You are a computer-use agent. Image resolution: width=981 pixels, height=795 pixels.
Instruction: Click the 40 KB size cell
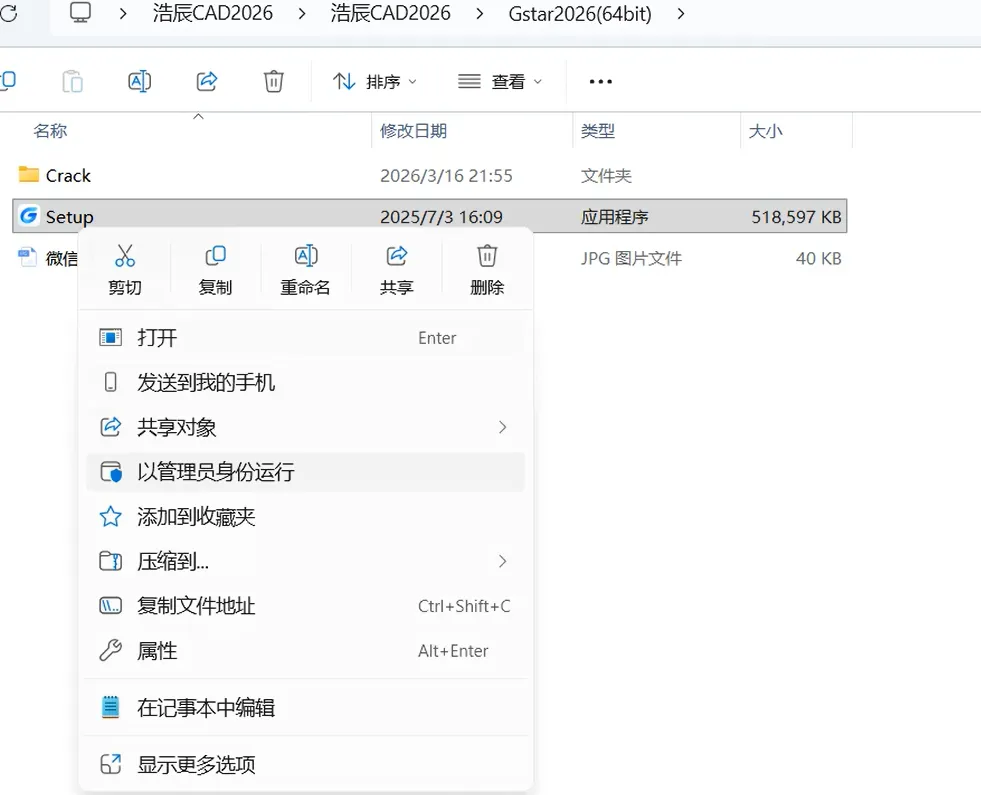coord(818,258)
